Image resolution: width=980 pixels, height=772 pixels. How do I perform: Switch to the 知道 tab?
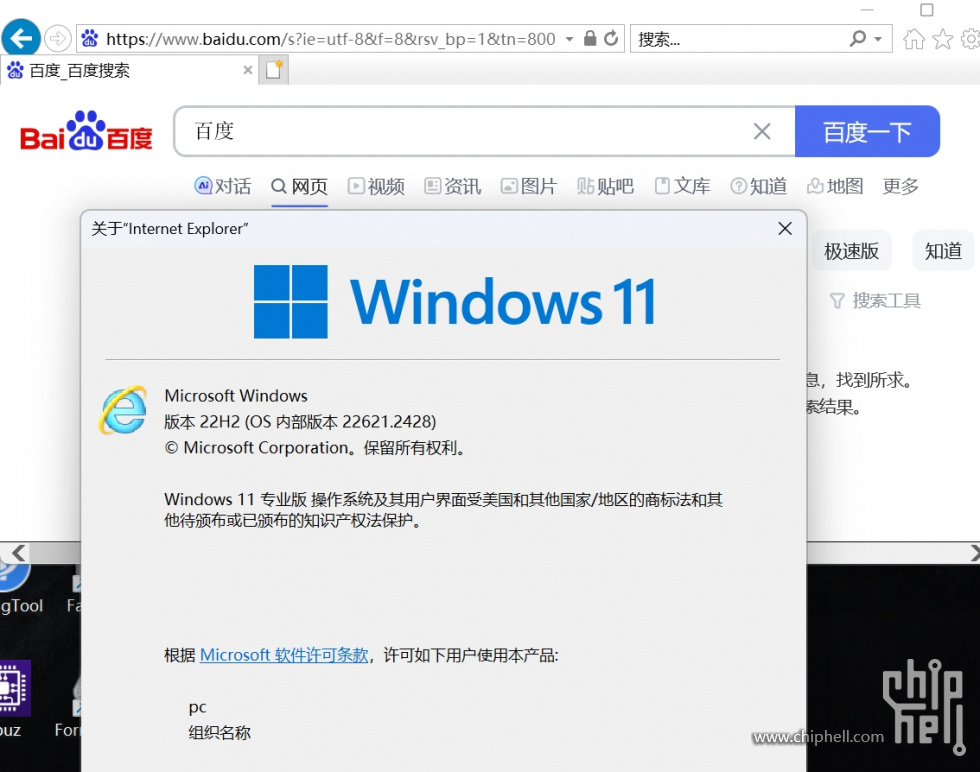click(759, 186)
